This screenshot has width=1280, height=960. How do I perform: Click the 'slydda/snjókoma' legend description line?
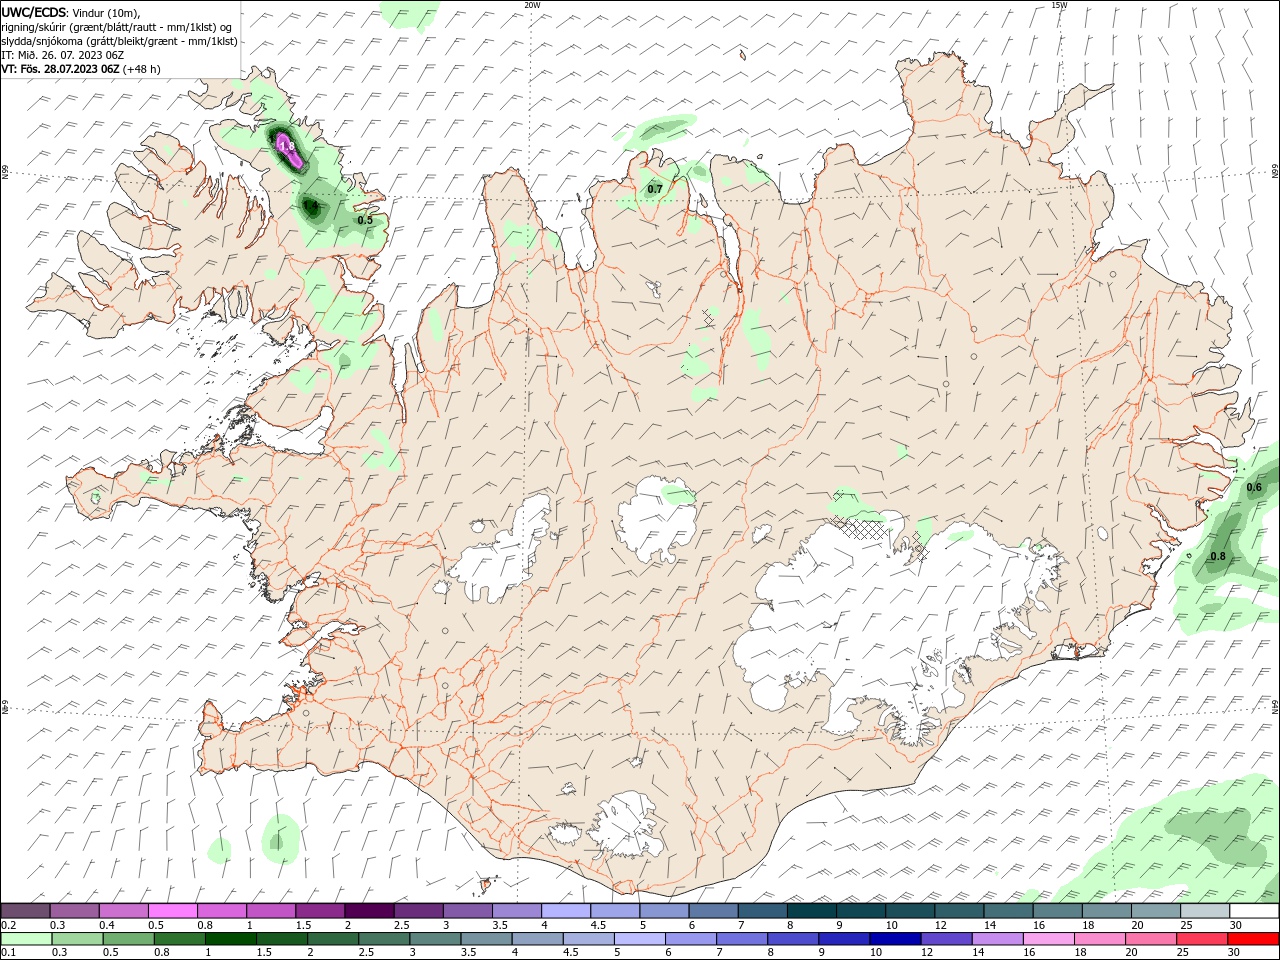pos(119,41)
